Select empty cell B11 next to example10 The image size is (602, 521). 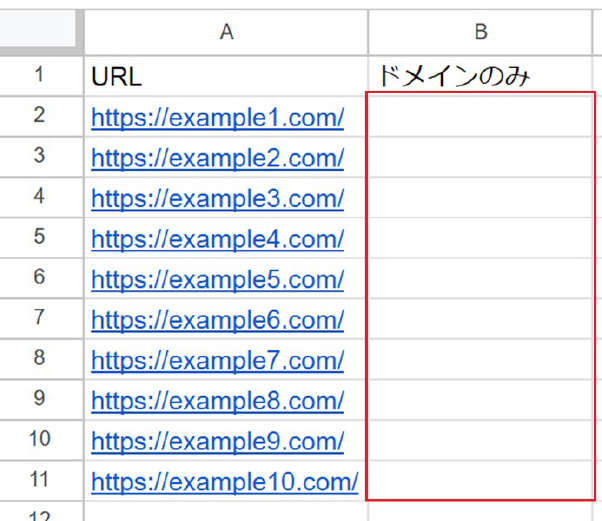480,481
